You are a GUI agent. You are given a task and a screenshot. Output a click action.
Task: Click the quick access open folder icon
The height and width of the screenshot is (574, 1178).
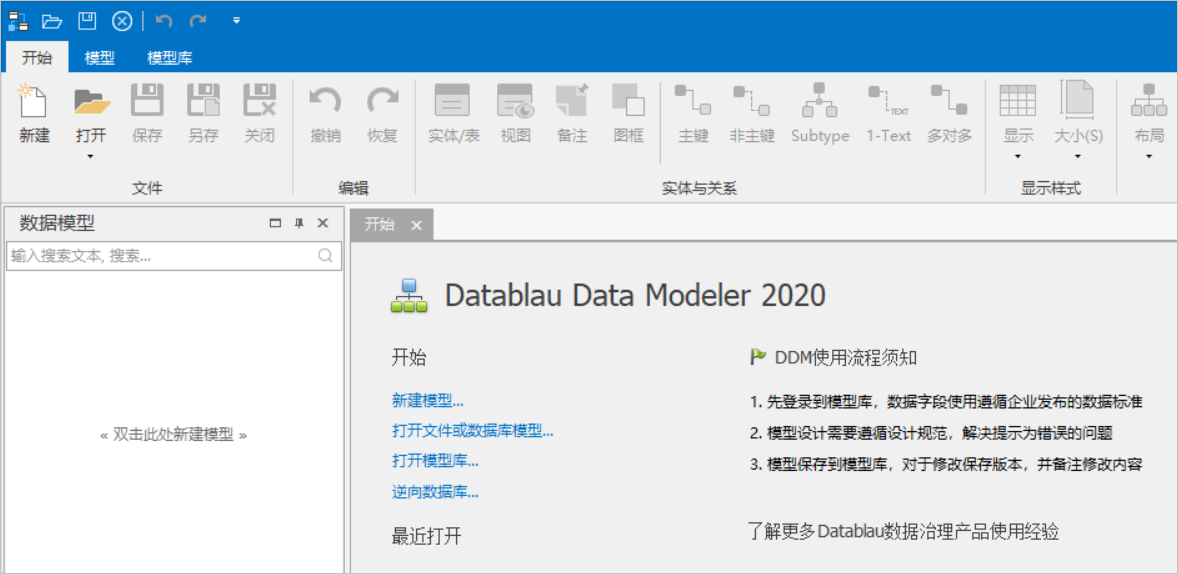tap(51, 20)
